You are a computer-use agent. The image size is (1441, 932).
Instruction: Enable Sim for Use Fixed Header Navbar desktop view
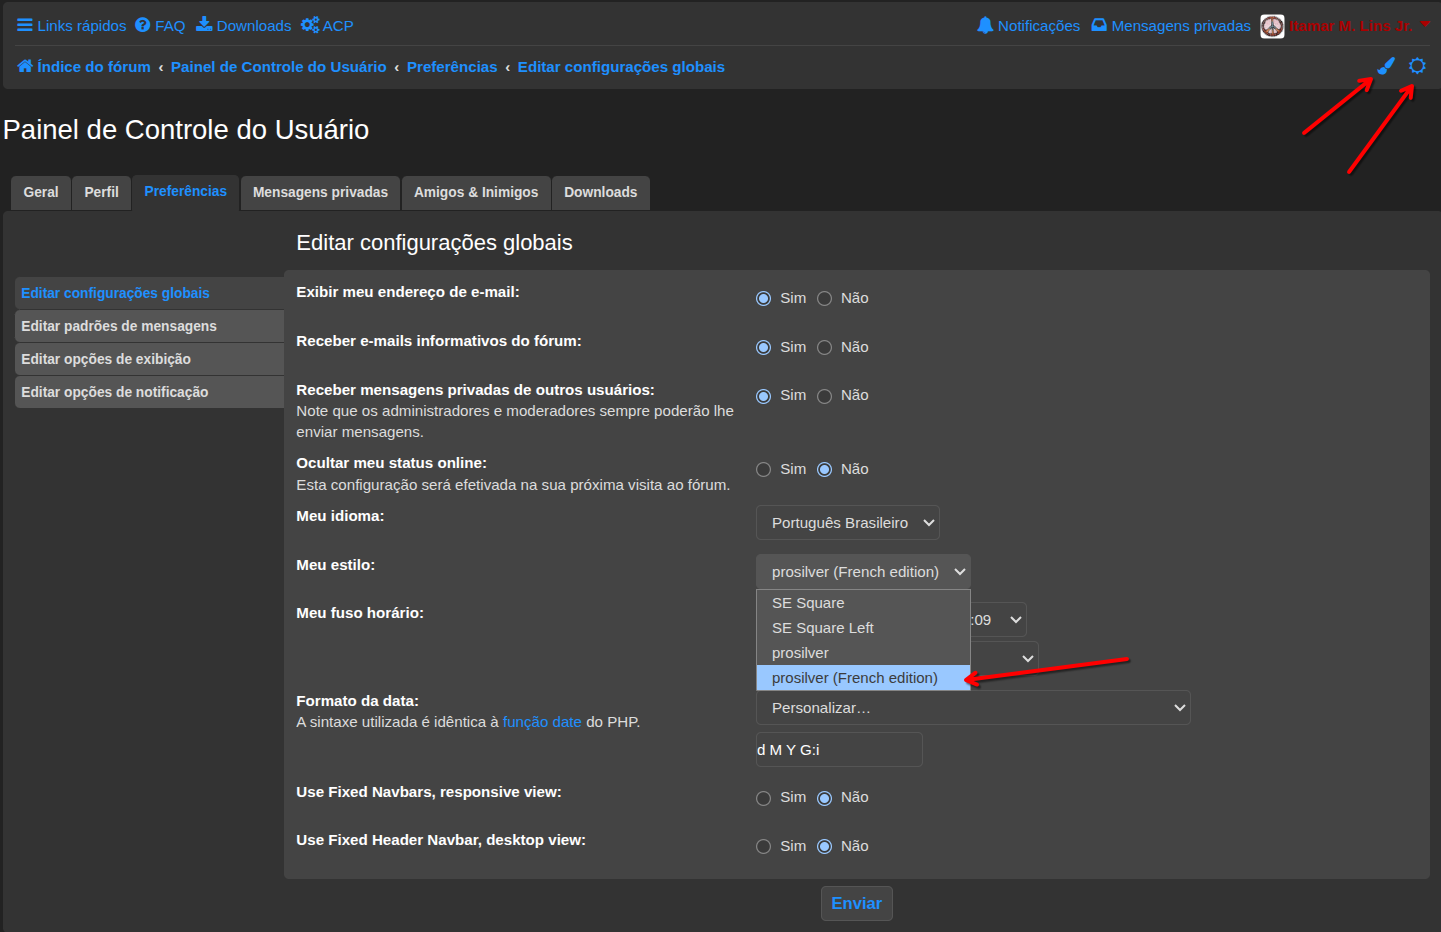(764, 847)
